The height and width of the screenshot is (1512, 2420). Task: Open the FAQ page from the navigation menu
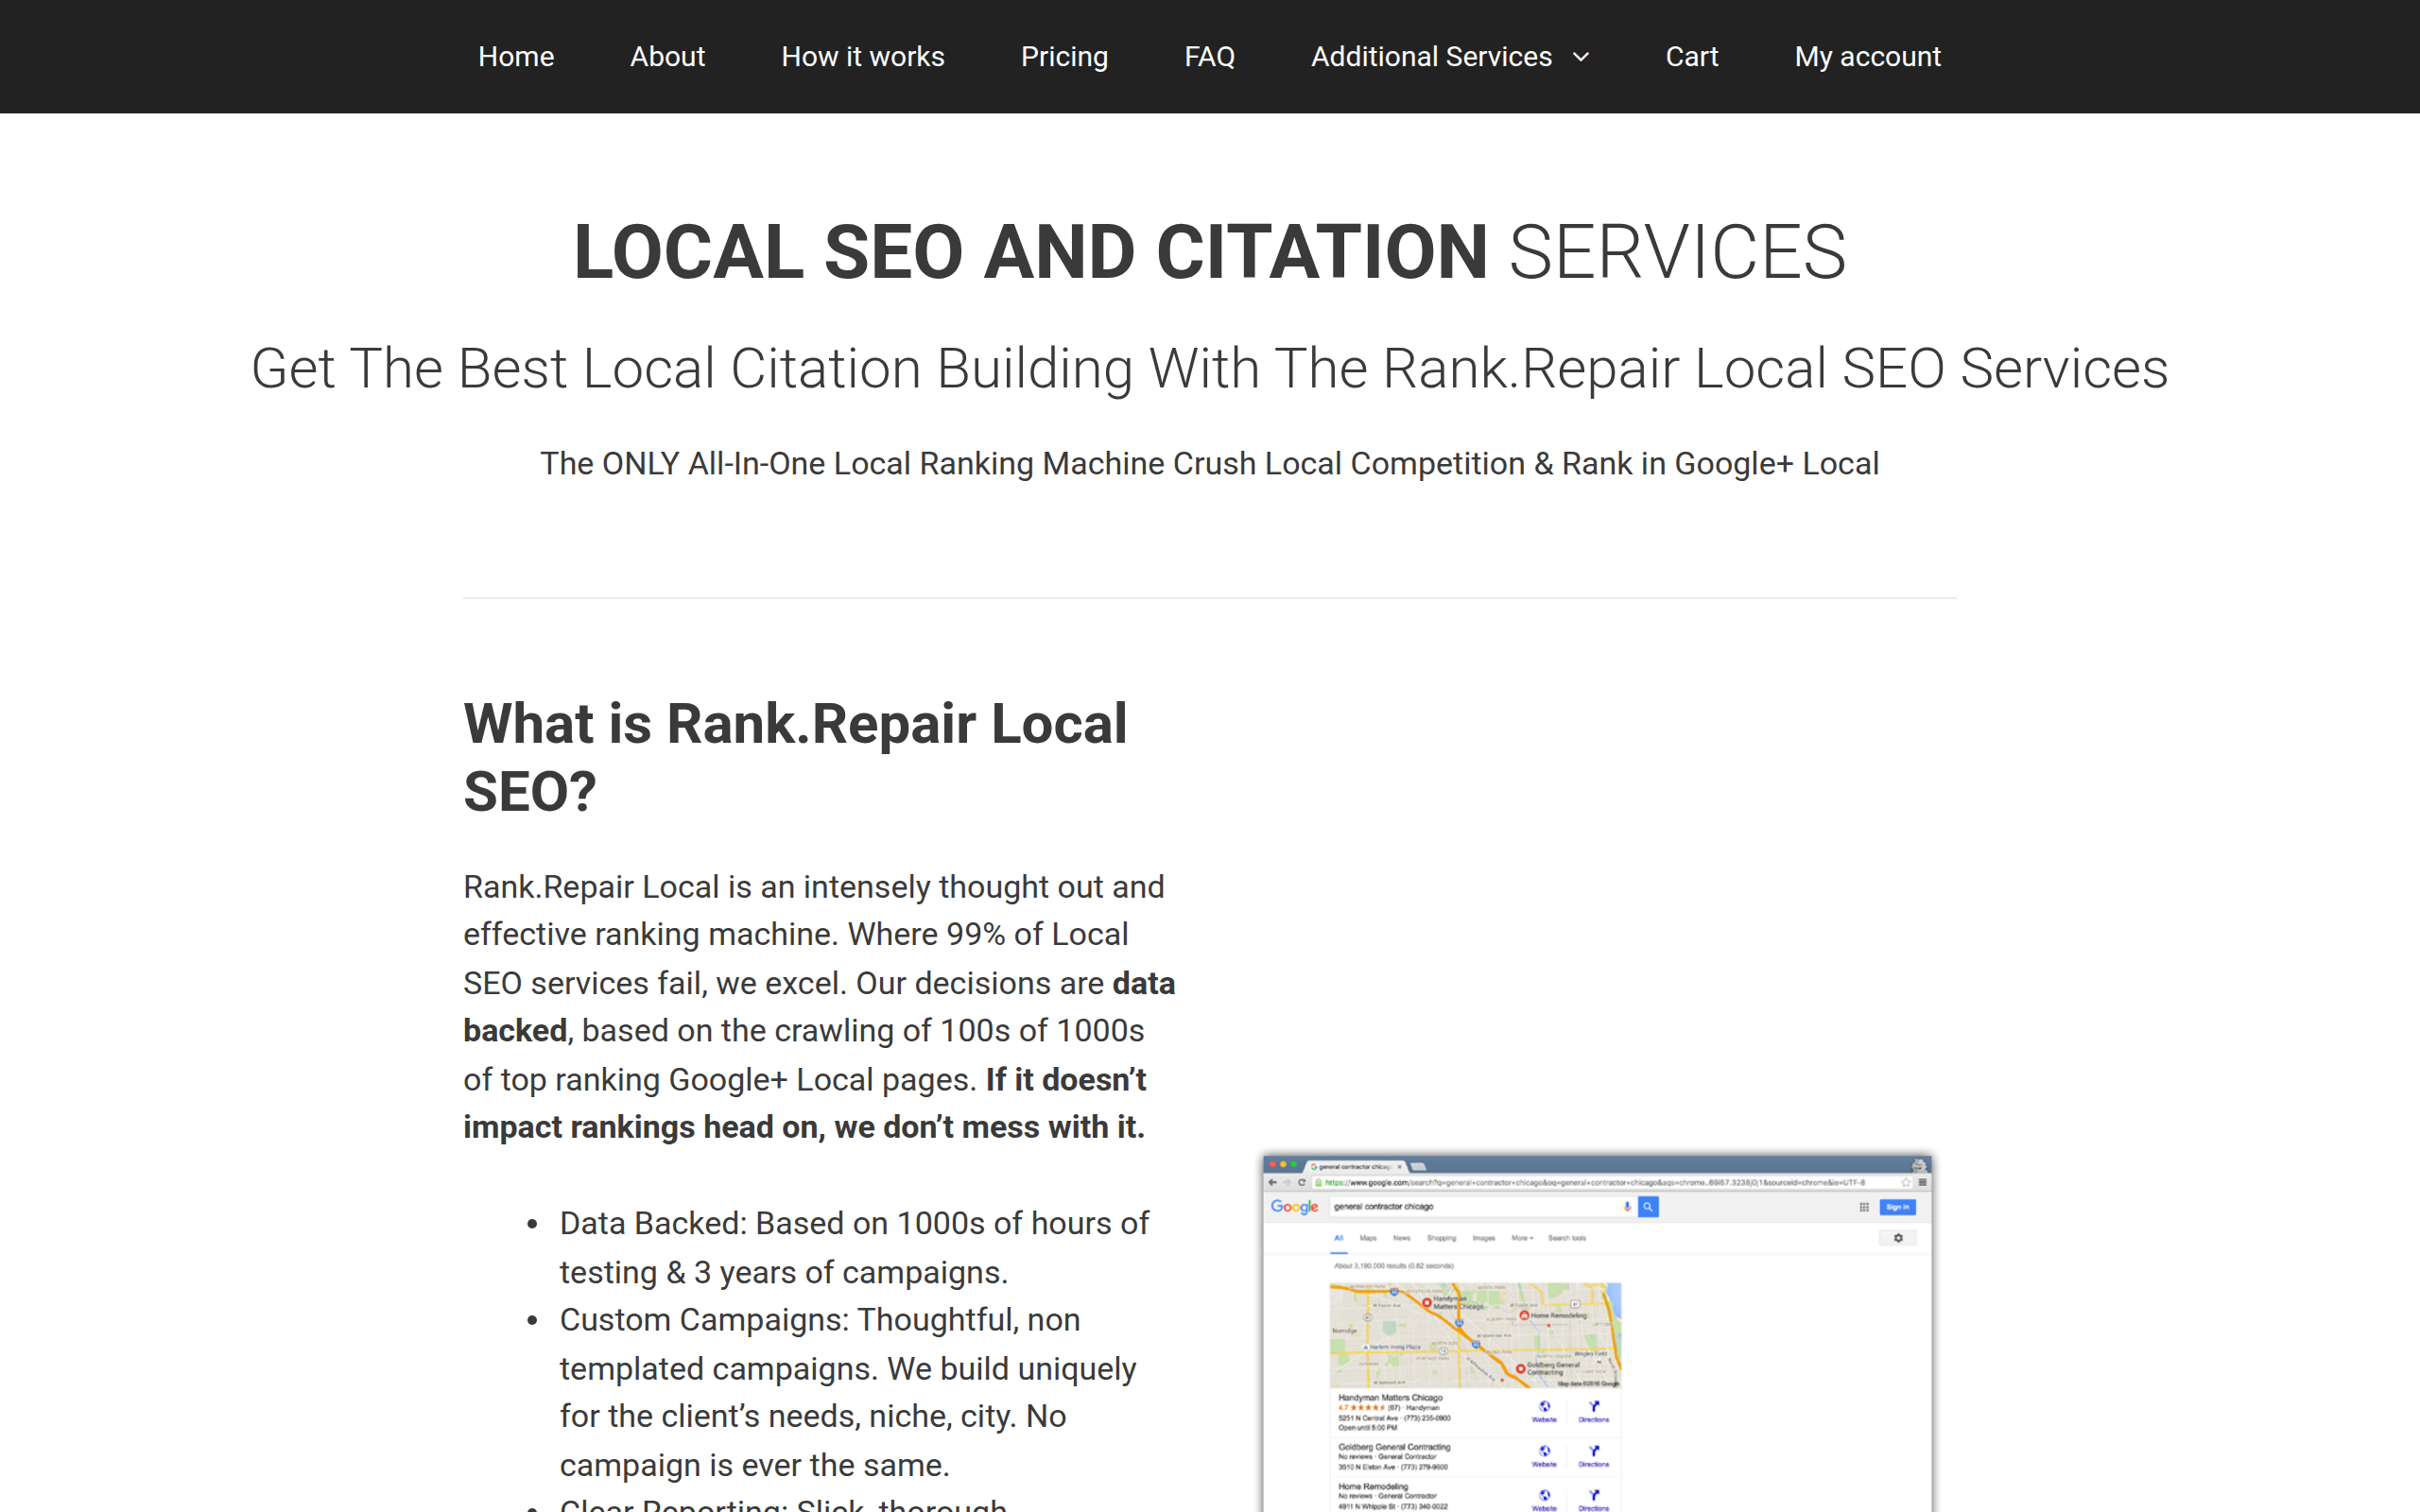tap(1209, 57)
